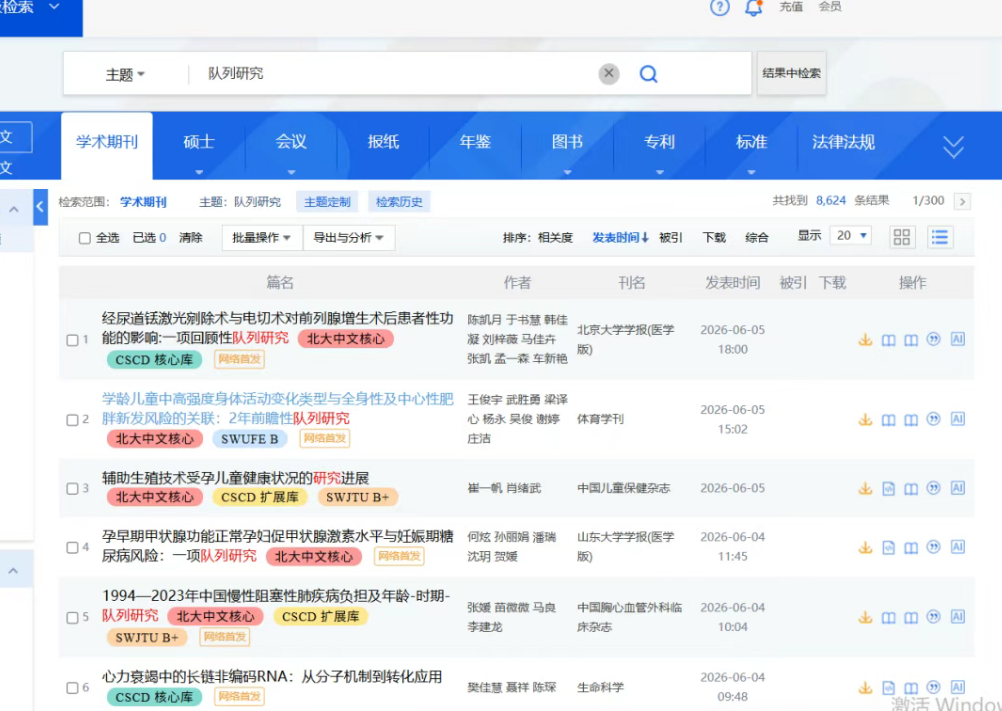
Task: Check the box for result 6
Action: pyautogui.click(x=72, y=688)
